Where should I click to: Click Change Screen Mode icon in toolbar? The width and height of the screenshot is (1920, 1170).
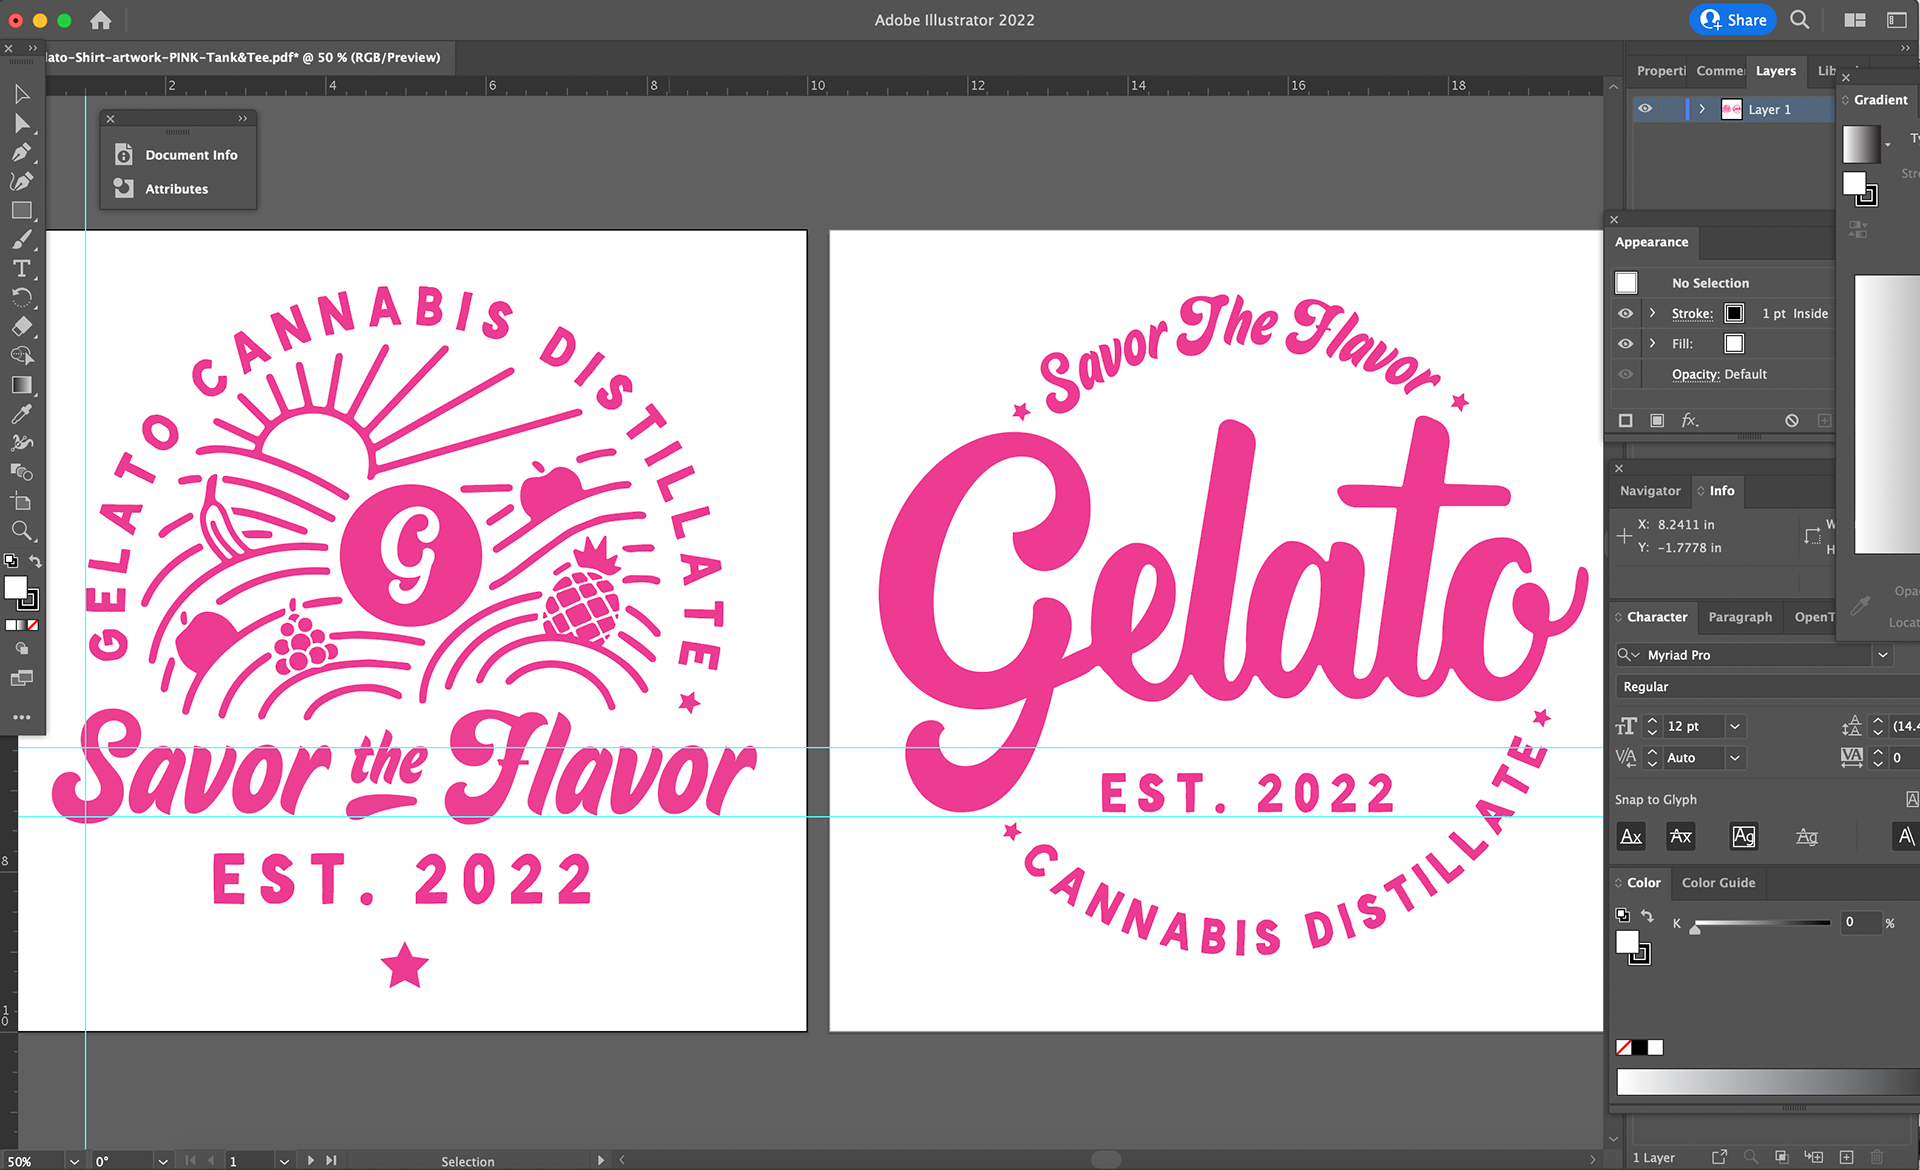pyautogui.click(x=22, y=678)
